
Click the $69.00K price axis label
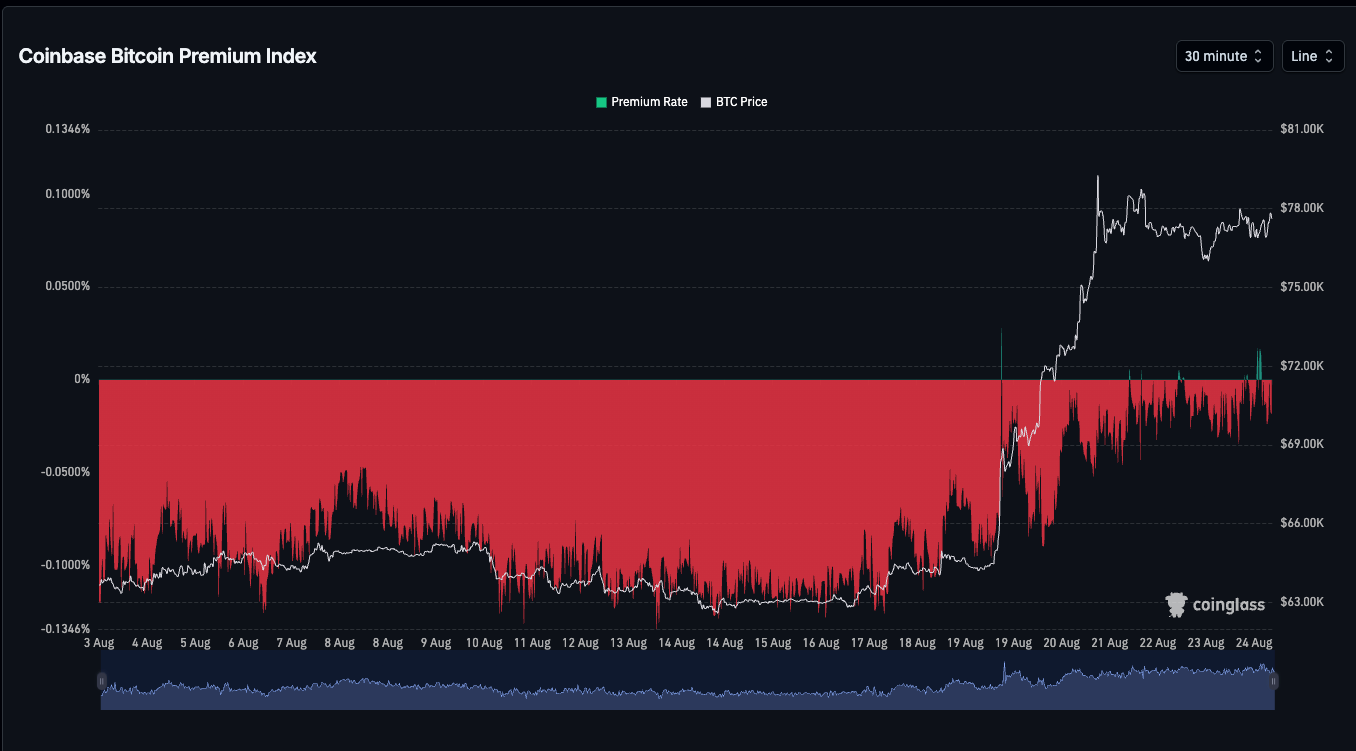click(x=1302, y=444)
